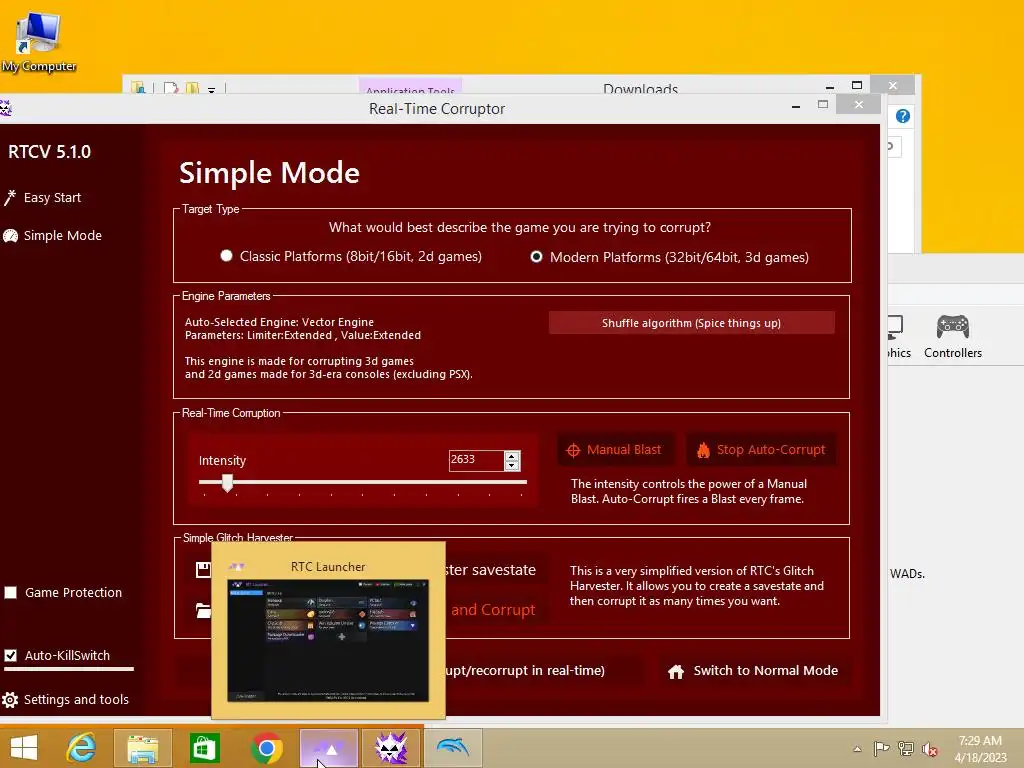Viewport: 1024px width, 768px height.
Task: Click the Simple Mode gauge icon
Action: (x=10, y=236)
